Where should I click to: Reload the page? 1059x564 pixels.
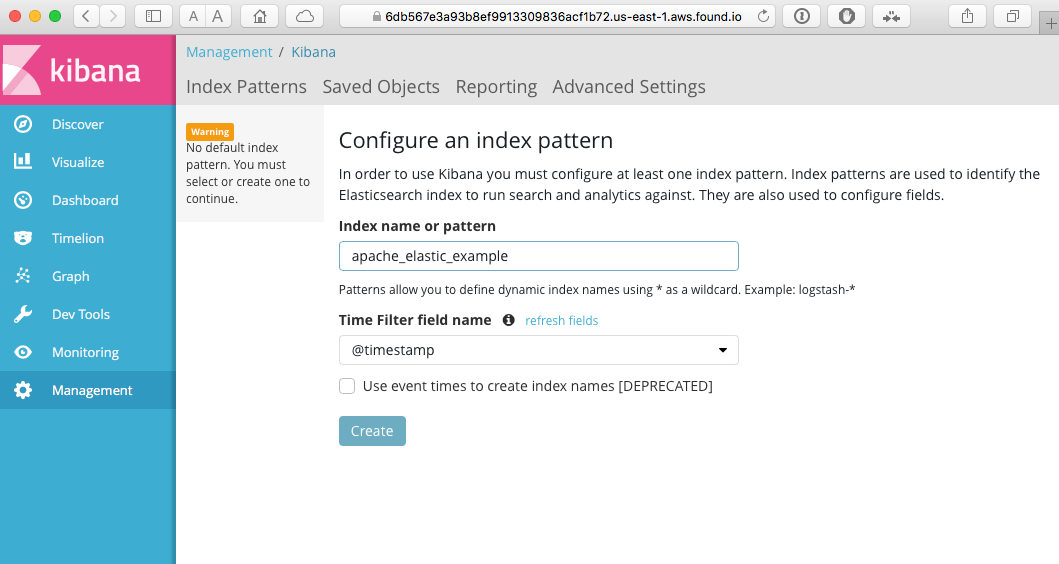coord(763,16)
